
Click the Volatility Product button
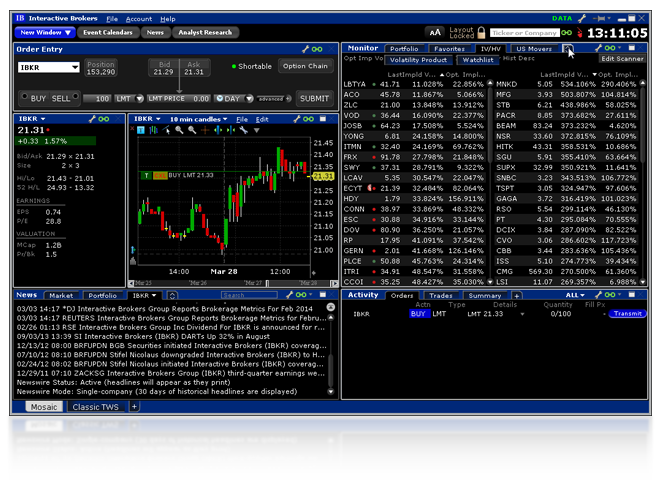tap(418, 60)
